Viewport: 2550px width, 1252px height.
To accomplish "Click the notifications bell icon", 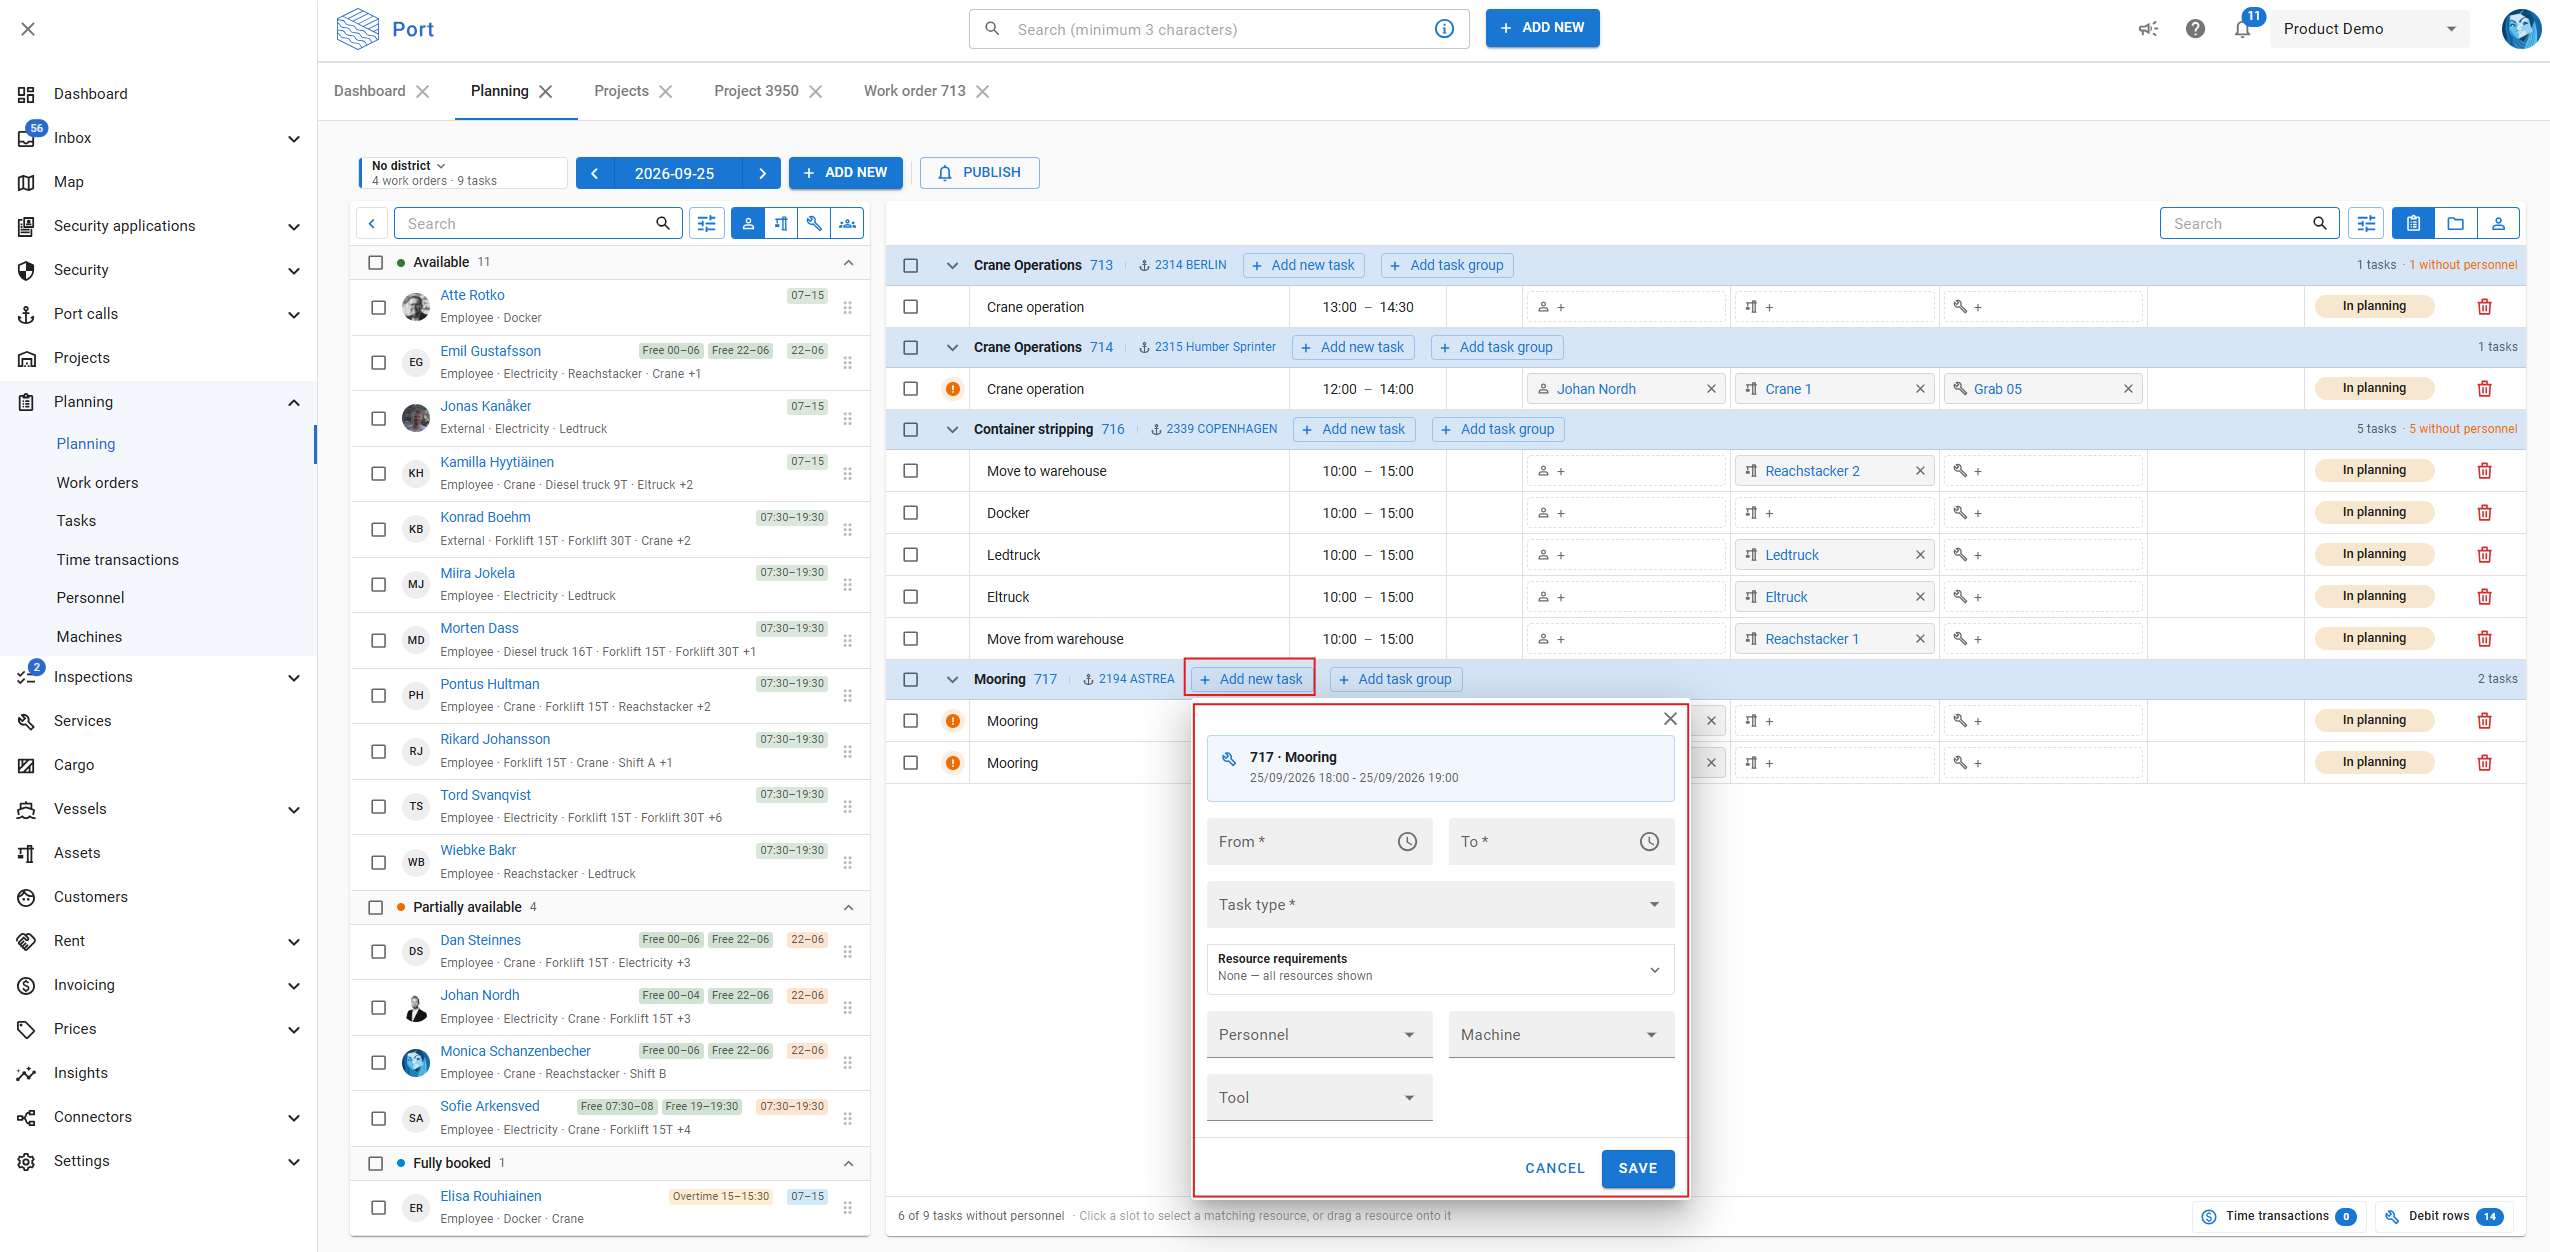I will click(2242, 29).
